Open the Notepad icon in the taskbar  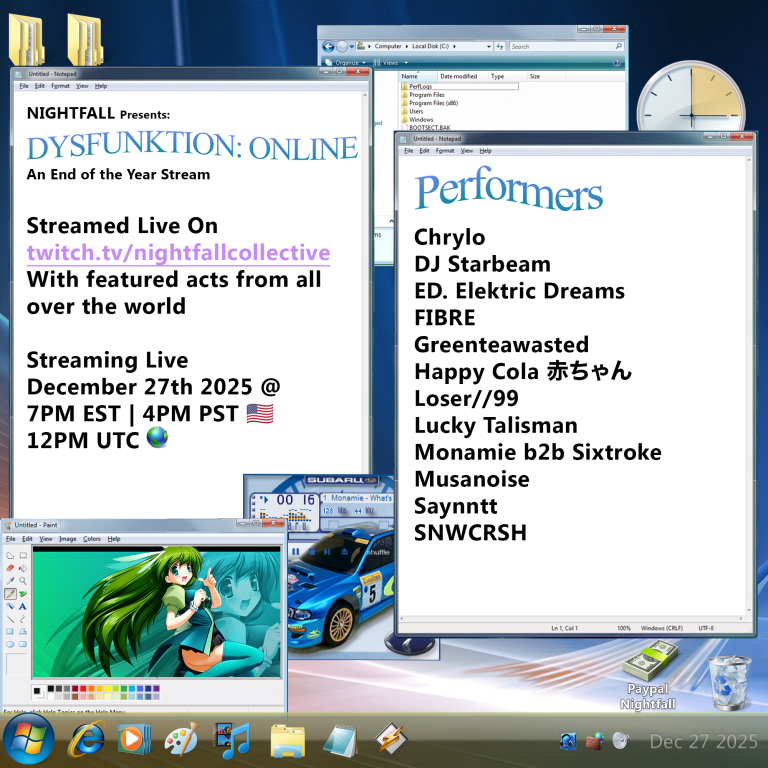click(x=341, y=740)
